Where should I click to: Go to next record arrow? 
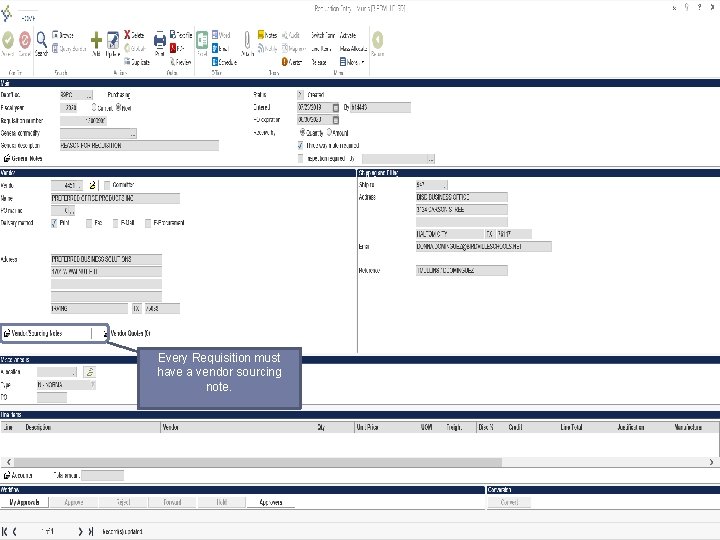(x=80, y=531)
